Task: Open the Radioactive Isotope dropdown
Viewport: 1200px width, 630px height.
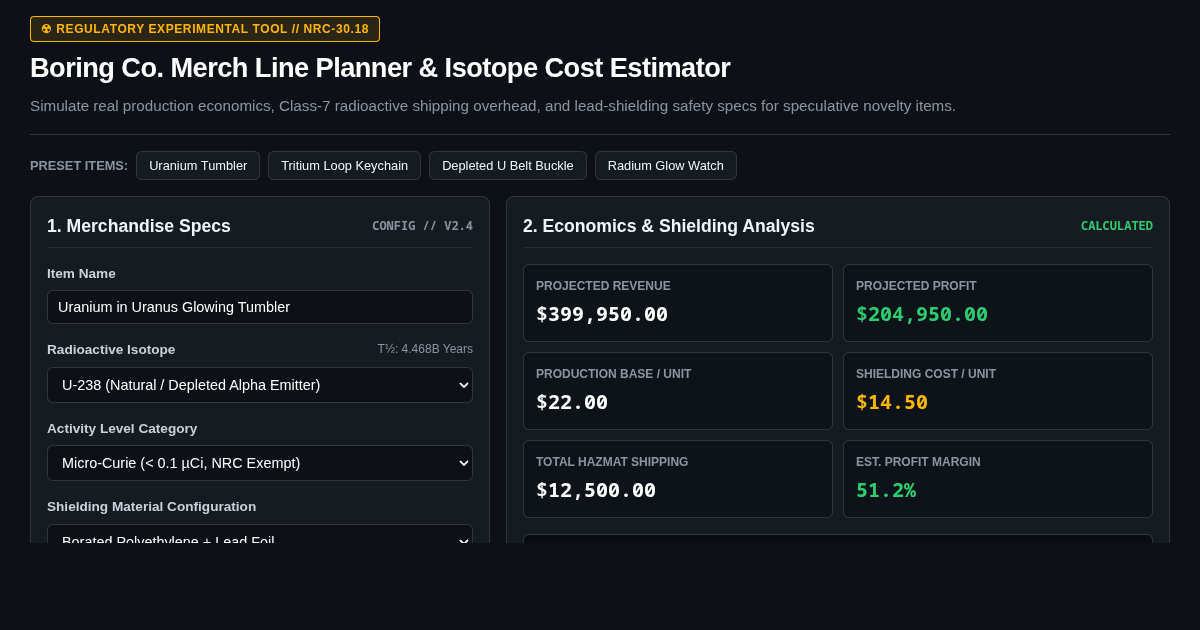Action: coord(260,385)
